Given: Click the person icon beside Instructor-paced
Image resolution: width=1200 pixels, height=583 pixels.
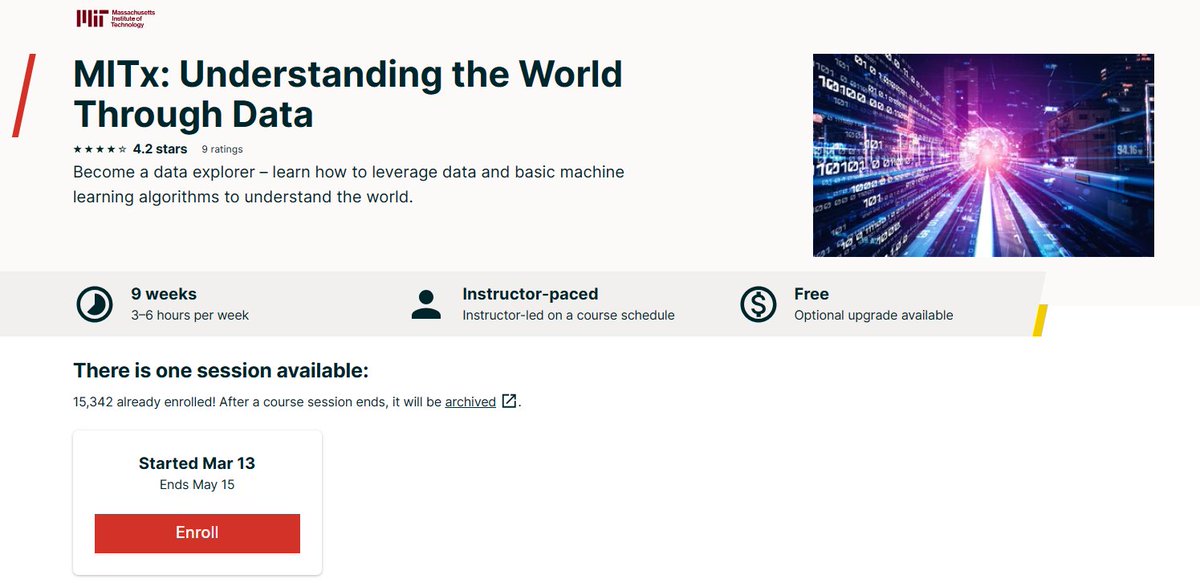Looking at the screenshot, I should tap(426, 304).
